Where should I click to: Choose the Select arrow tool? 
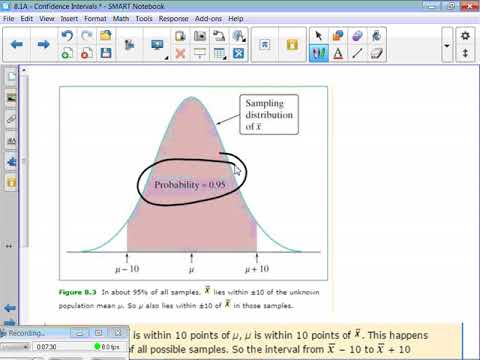click(319, 36)
